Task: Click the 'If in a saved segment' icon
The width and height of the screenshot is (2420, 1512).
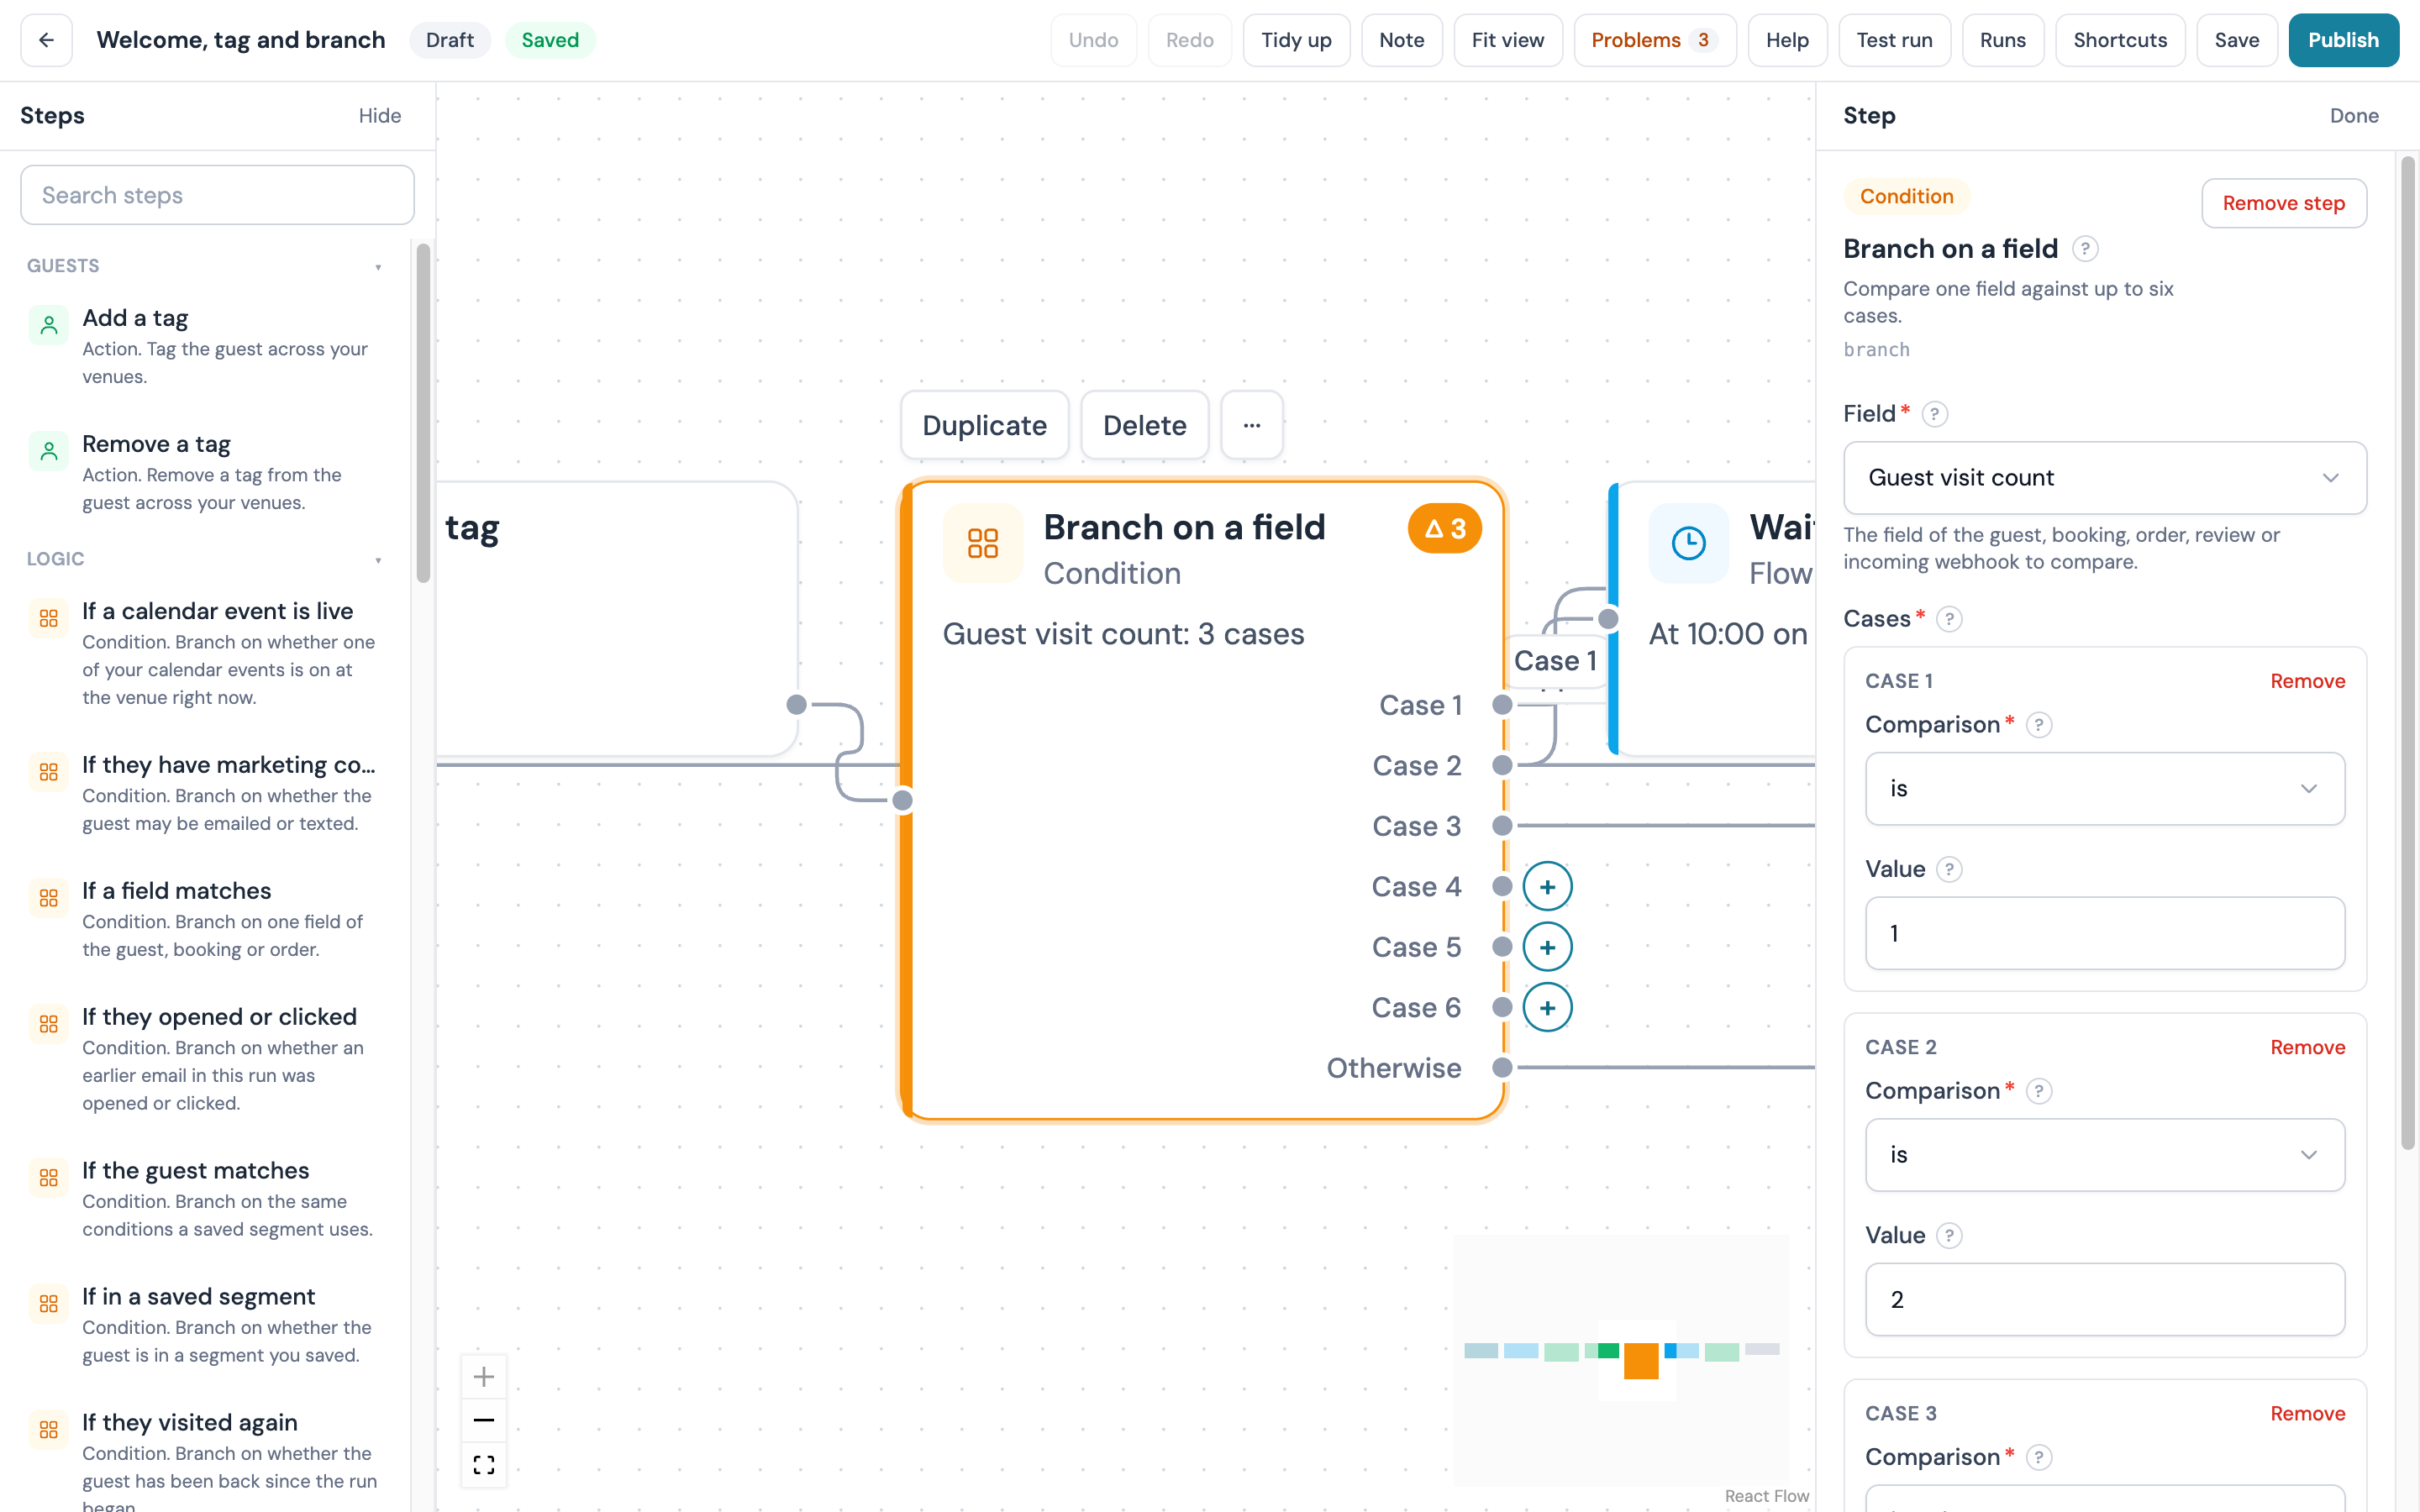Action: click(48, 1304)
